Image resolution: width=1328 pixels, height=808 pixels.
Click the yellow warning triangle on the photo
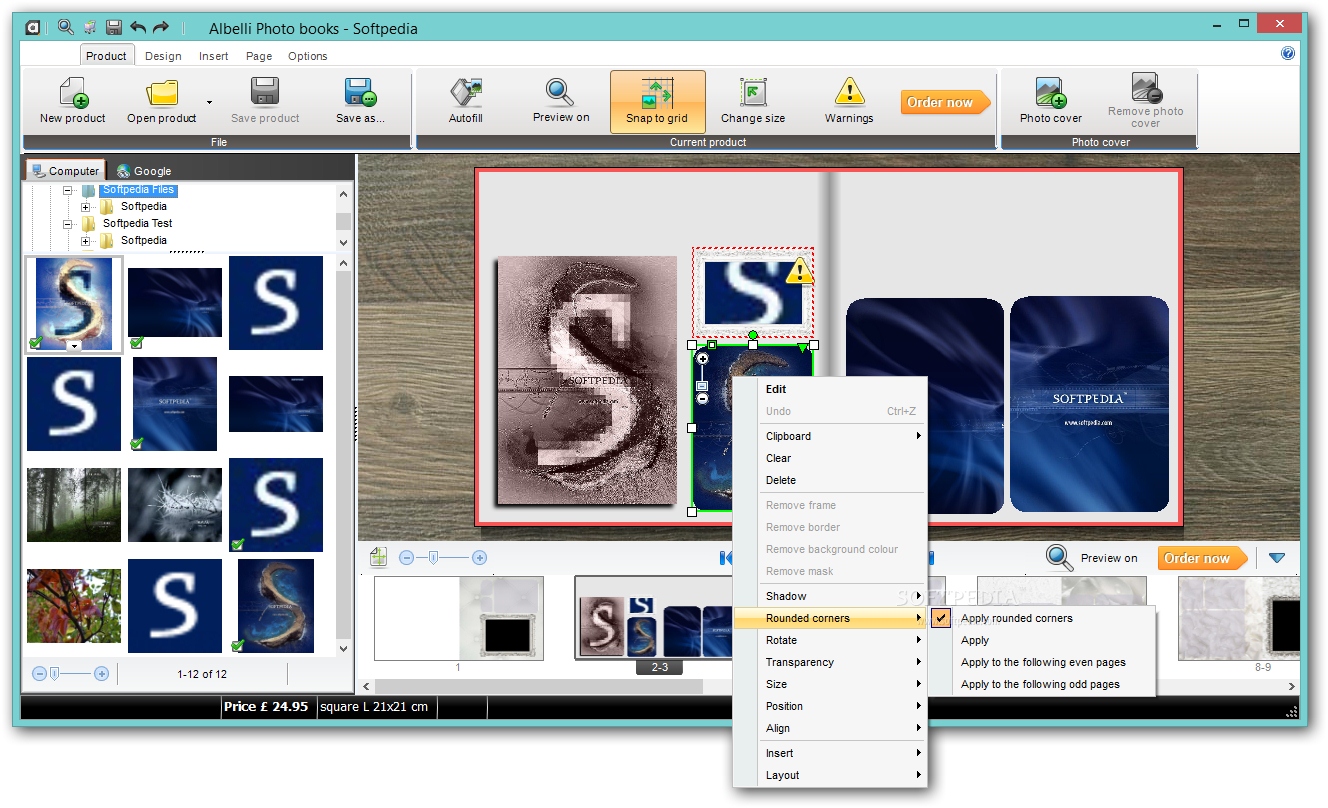800,272
